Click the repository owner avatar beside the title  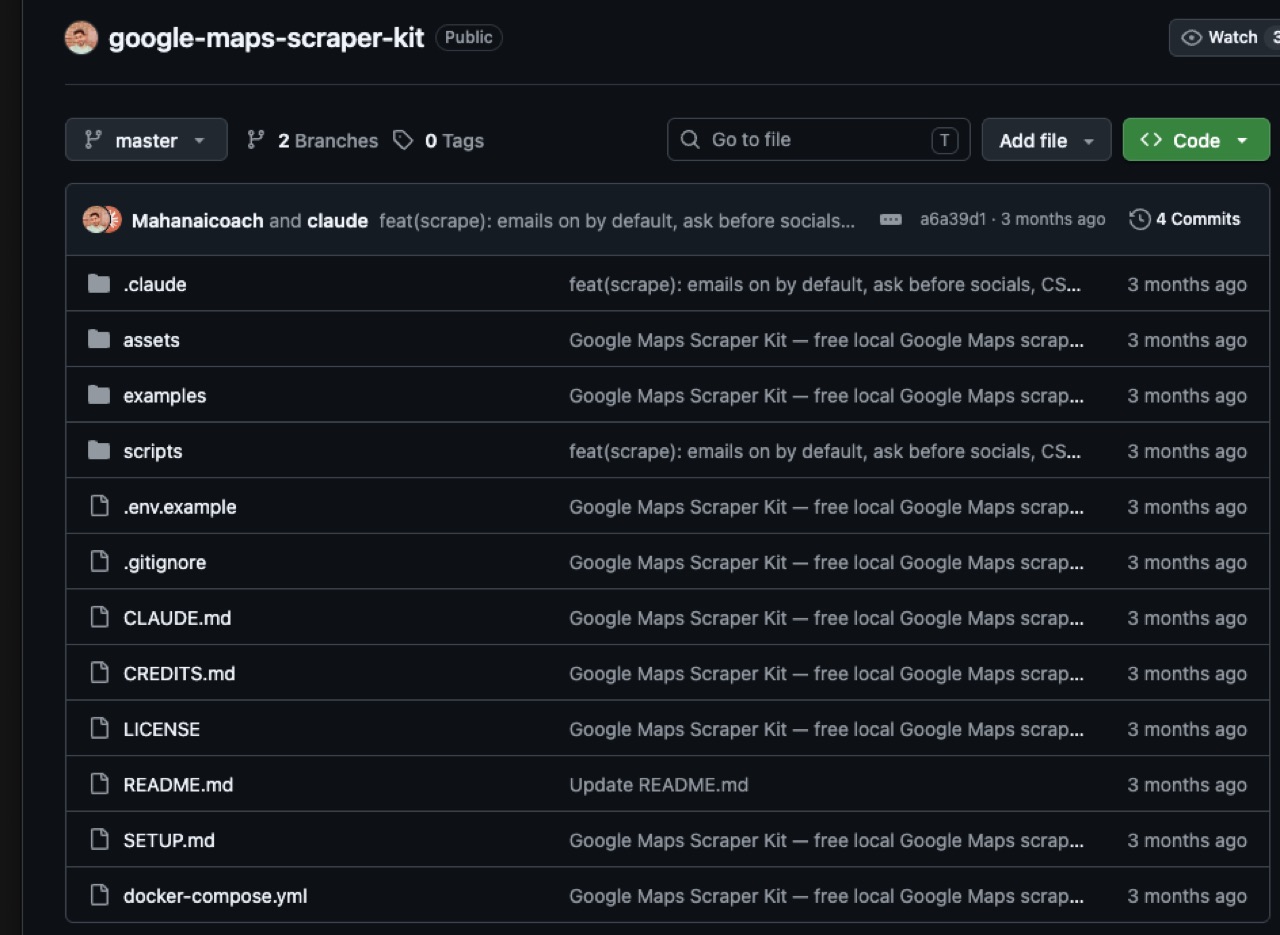81,38
